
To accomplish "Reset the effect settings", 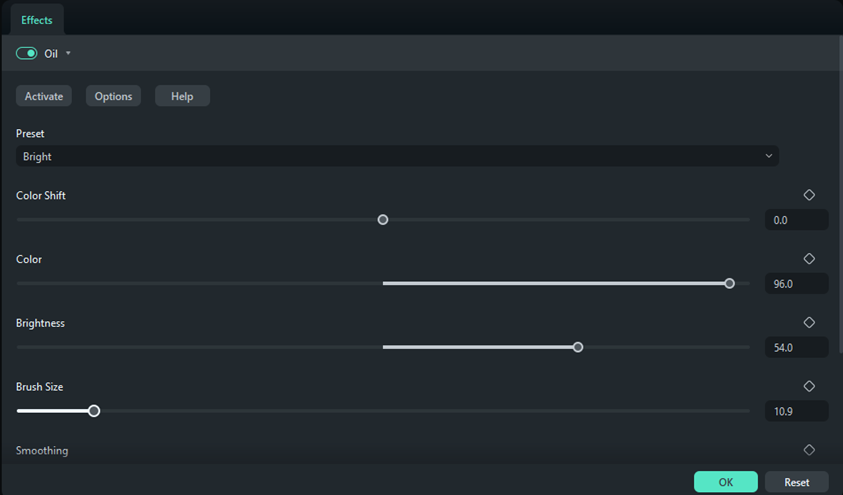I will 796,482.
